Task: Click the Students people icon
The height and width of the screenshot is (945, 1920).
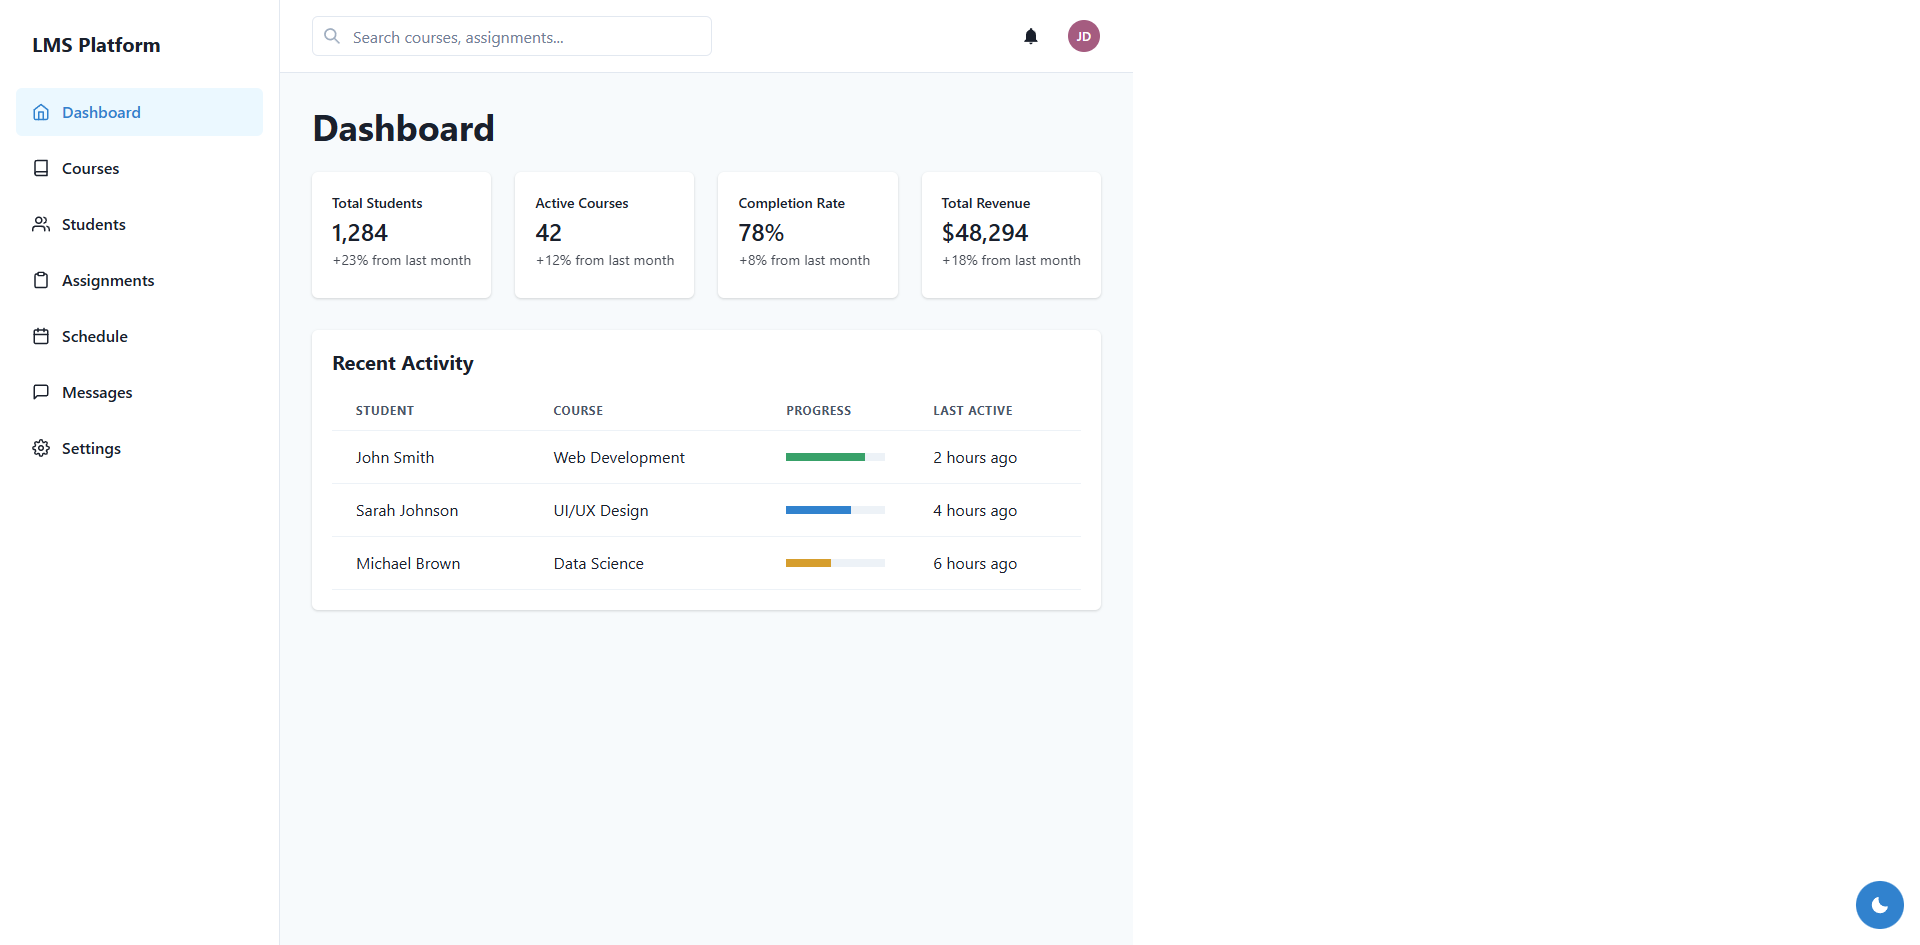Action: (41, 224)
